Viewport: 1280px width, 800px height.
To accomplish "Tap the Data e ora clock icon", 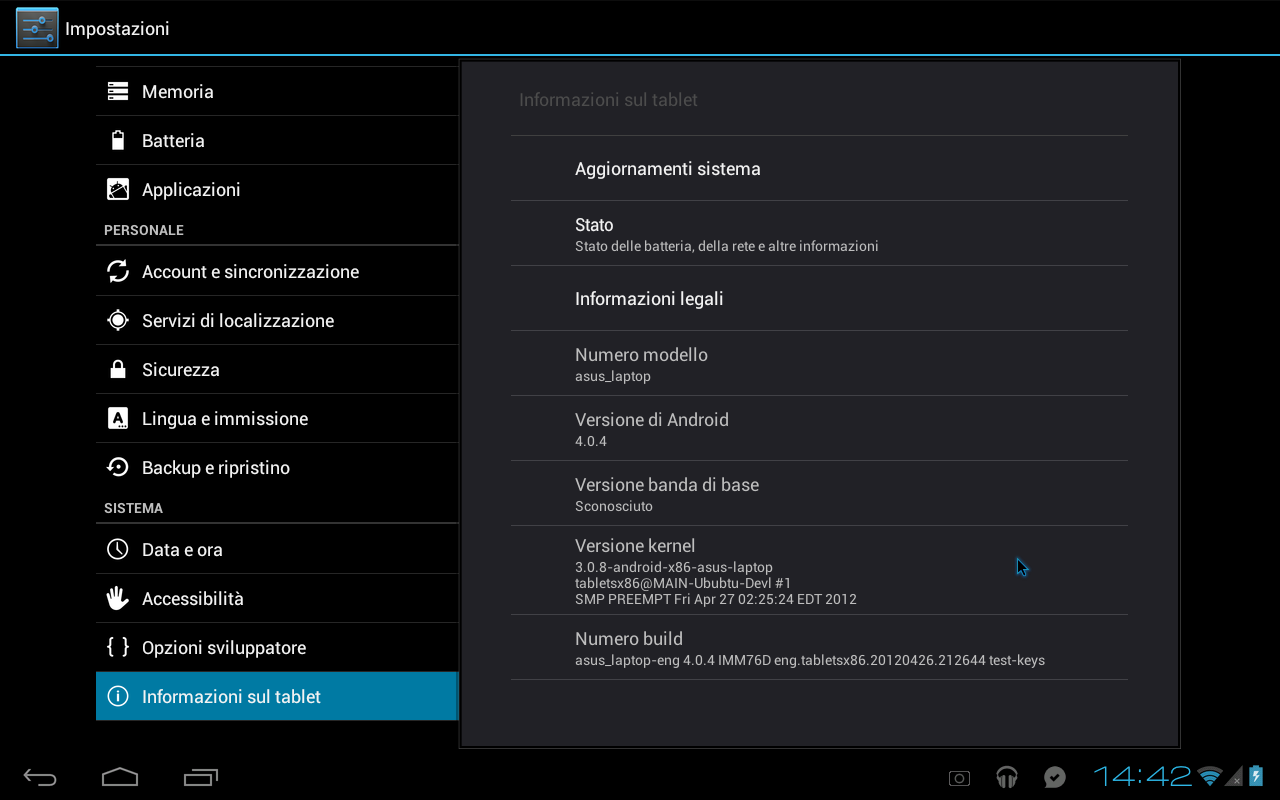I will pyautogui.click(x=117, y=549).
